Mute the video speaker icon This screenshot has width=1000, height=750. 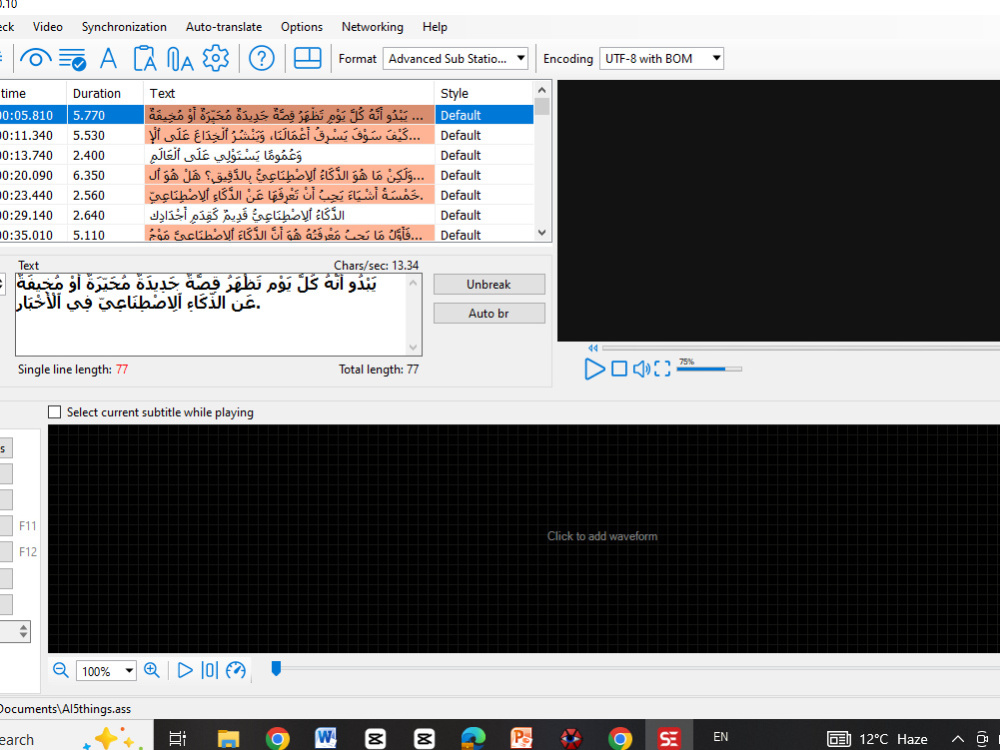click(x=641, y=369)
